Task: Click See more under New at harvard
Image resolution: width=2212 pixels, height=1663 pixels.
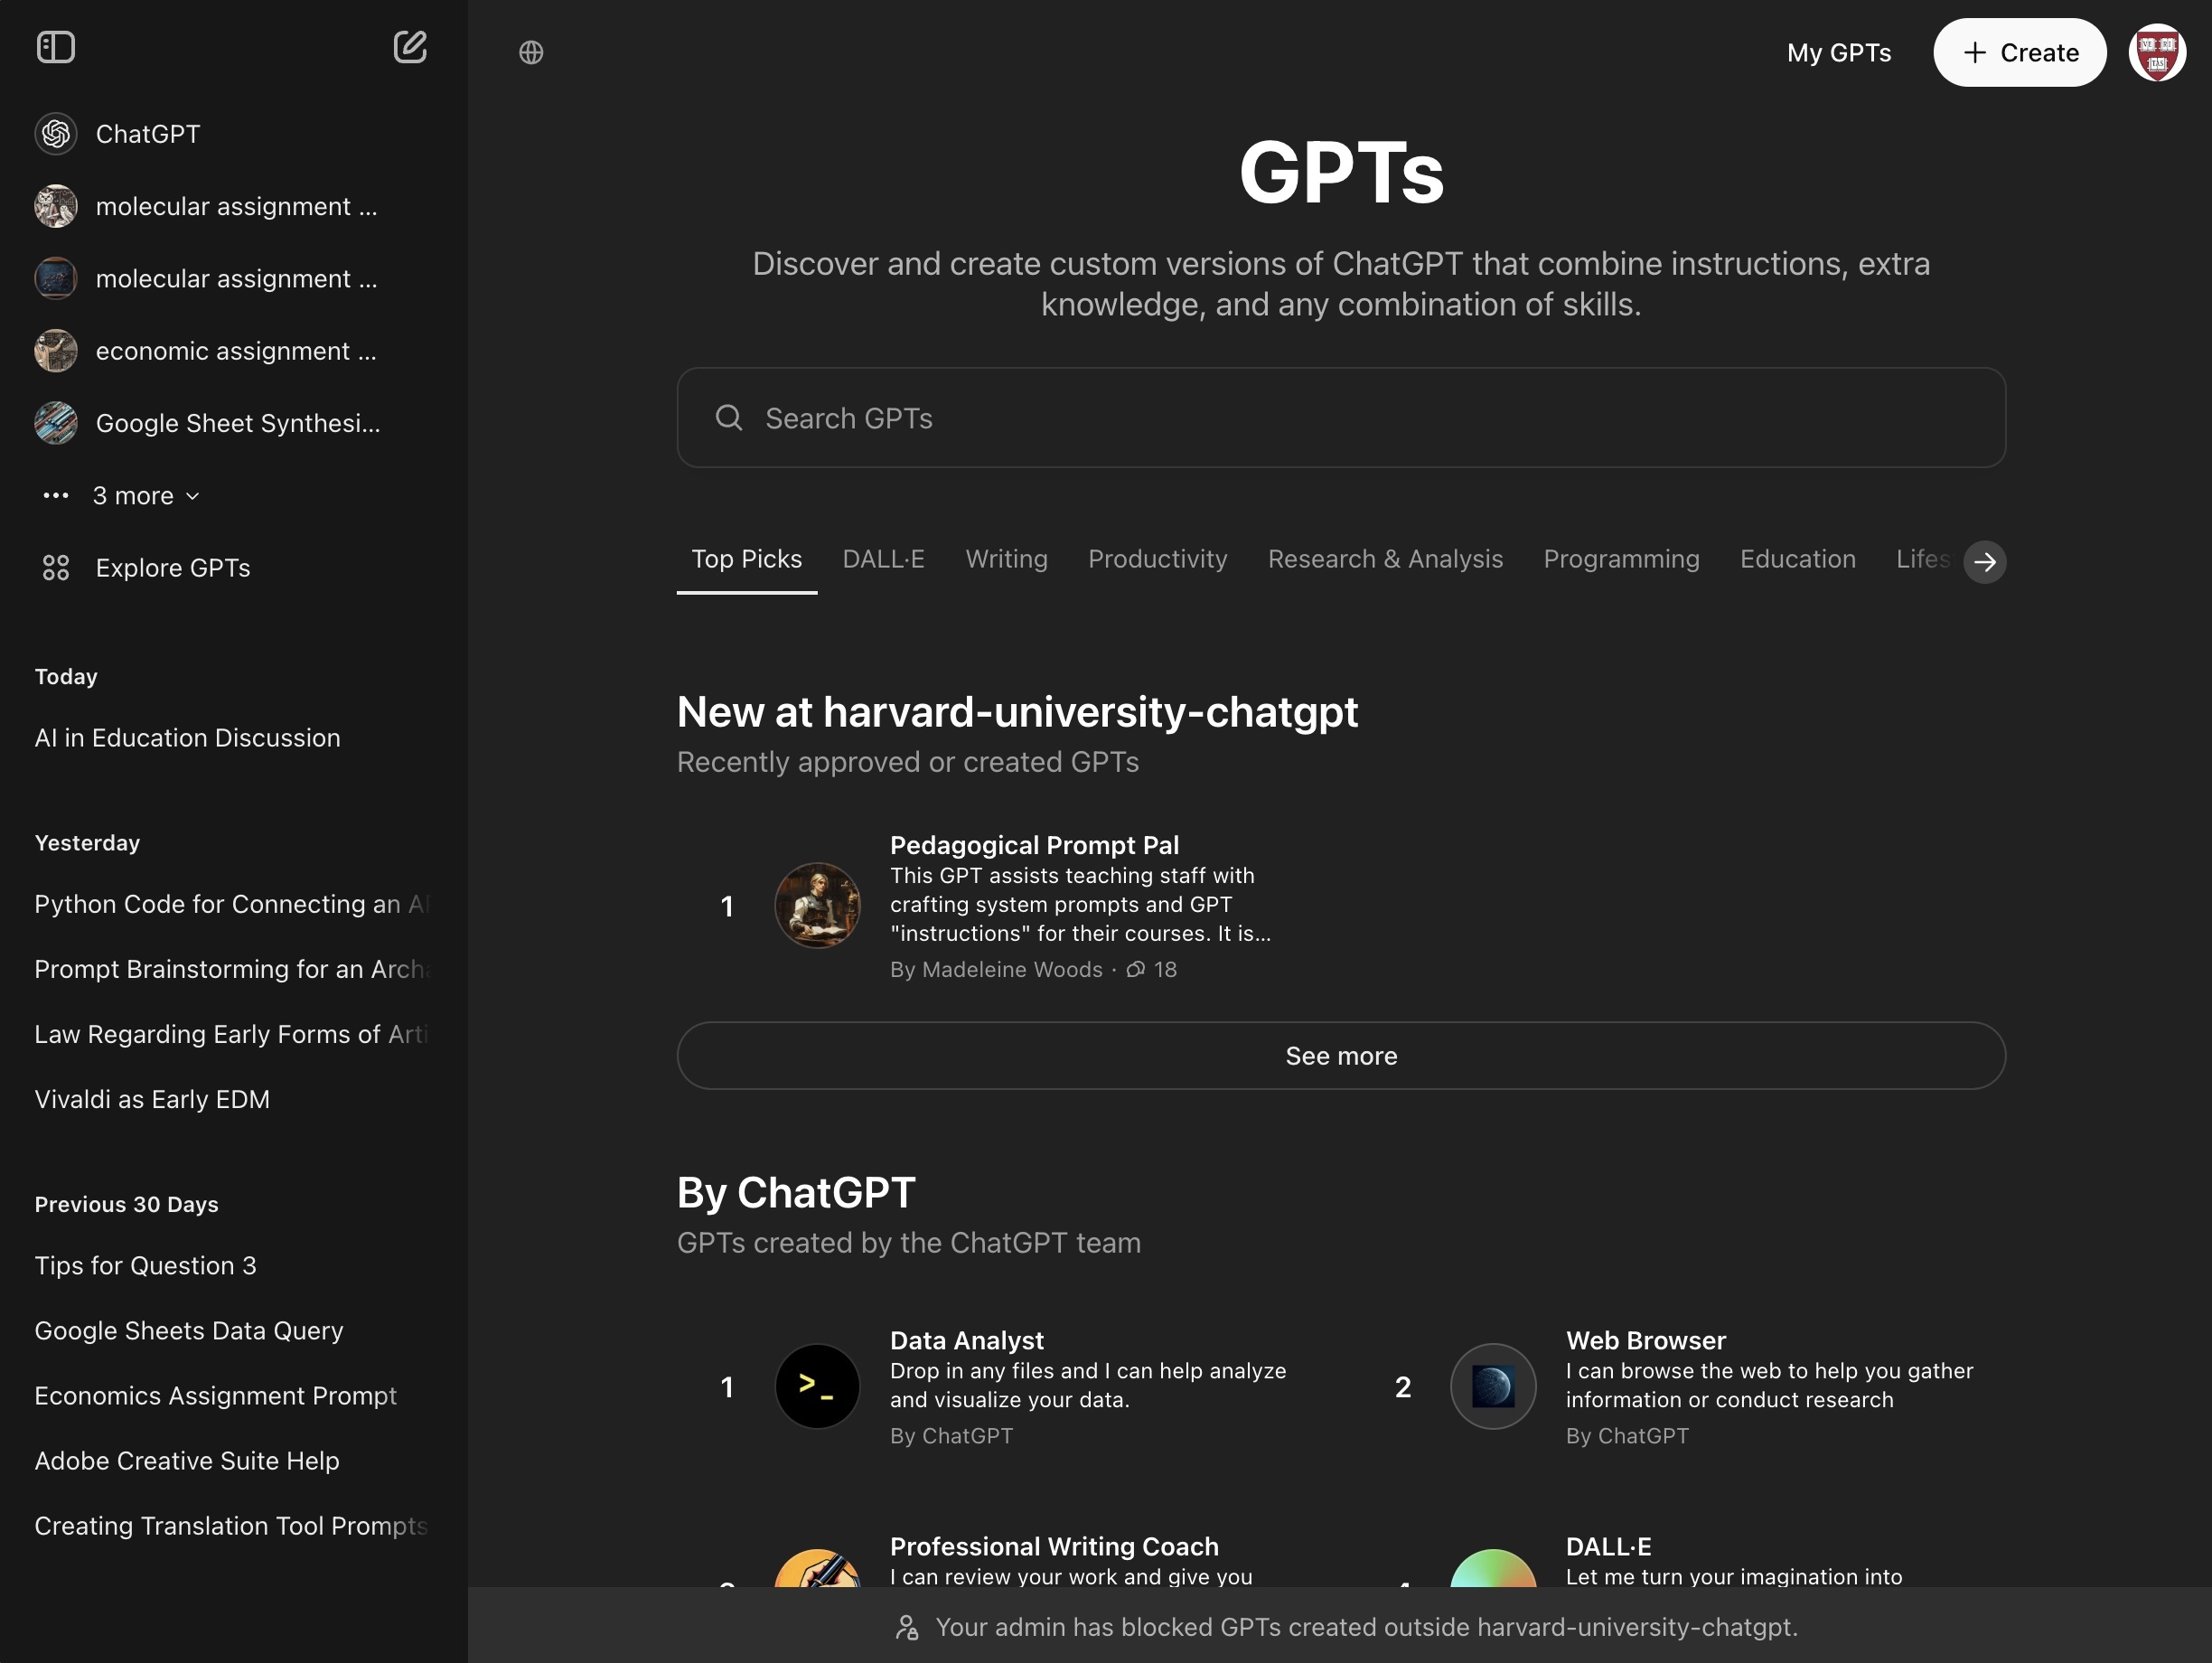Action: click(x=1340, y=1056)
